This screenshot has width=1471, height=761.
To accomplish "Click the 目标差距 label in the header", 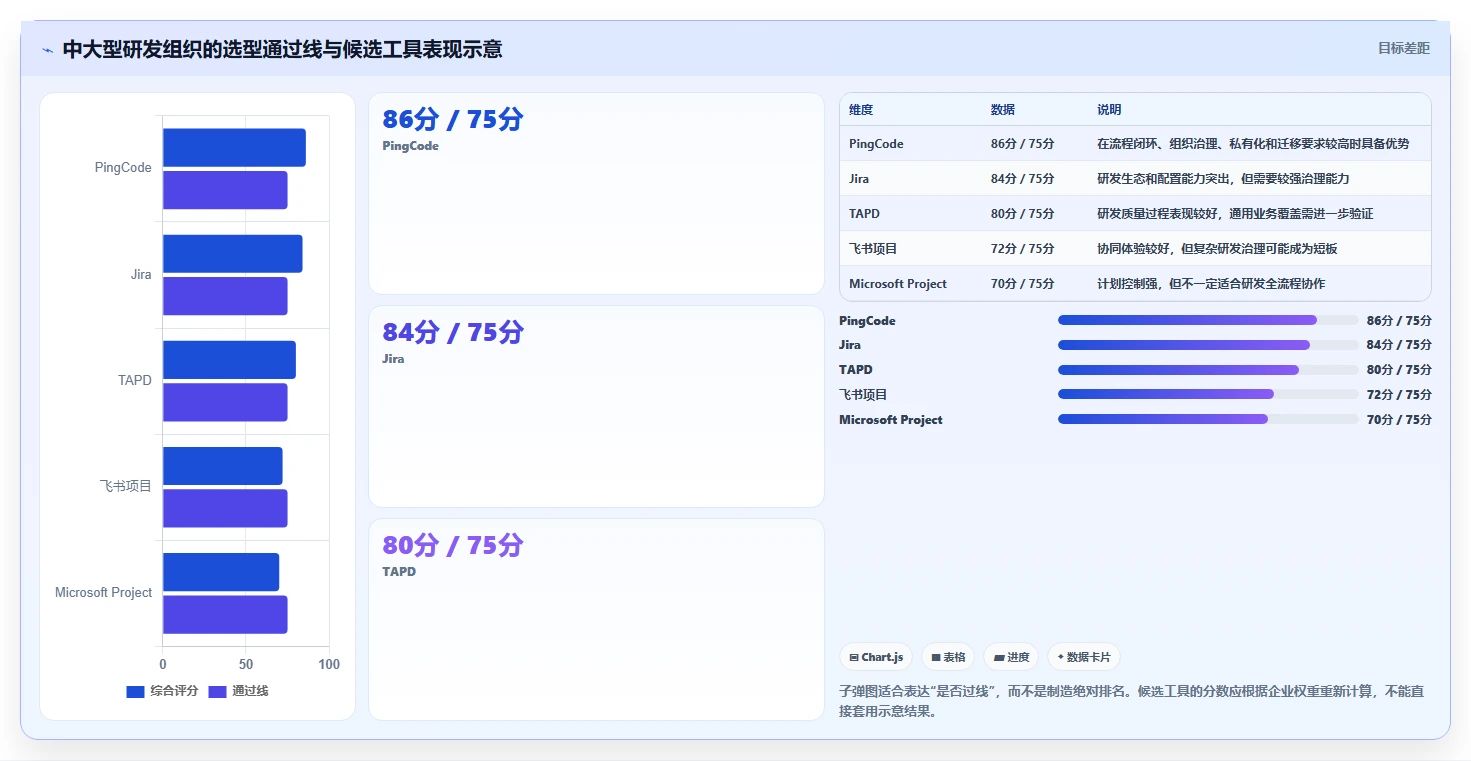I will click(1404, 48).
